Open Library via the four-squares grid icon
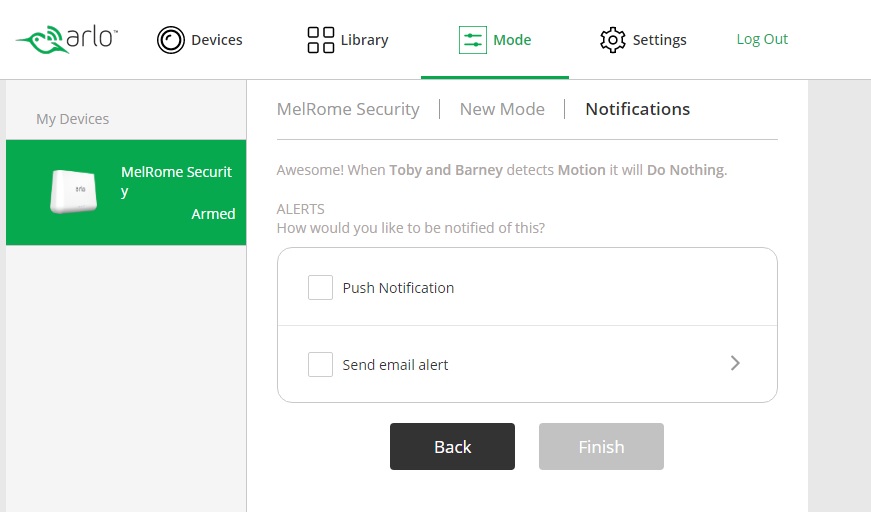Screen dimensions: 871x512 (x=321, y=40)
